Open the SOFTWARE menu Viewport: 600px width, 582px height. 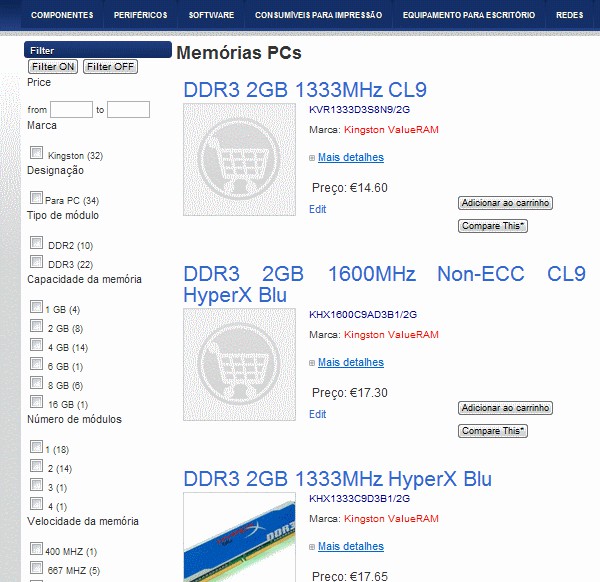point(211,15)
